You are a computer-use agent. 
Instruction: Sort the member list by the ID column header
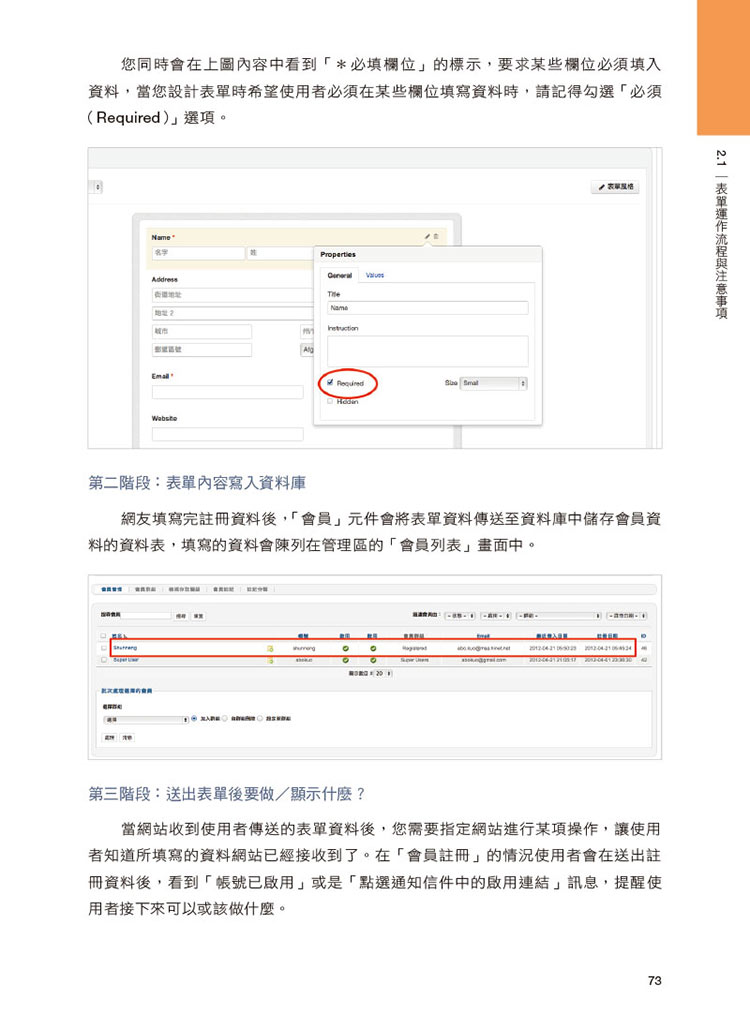pyautogui.click(x=643, y=636)
